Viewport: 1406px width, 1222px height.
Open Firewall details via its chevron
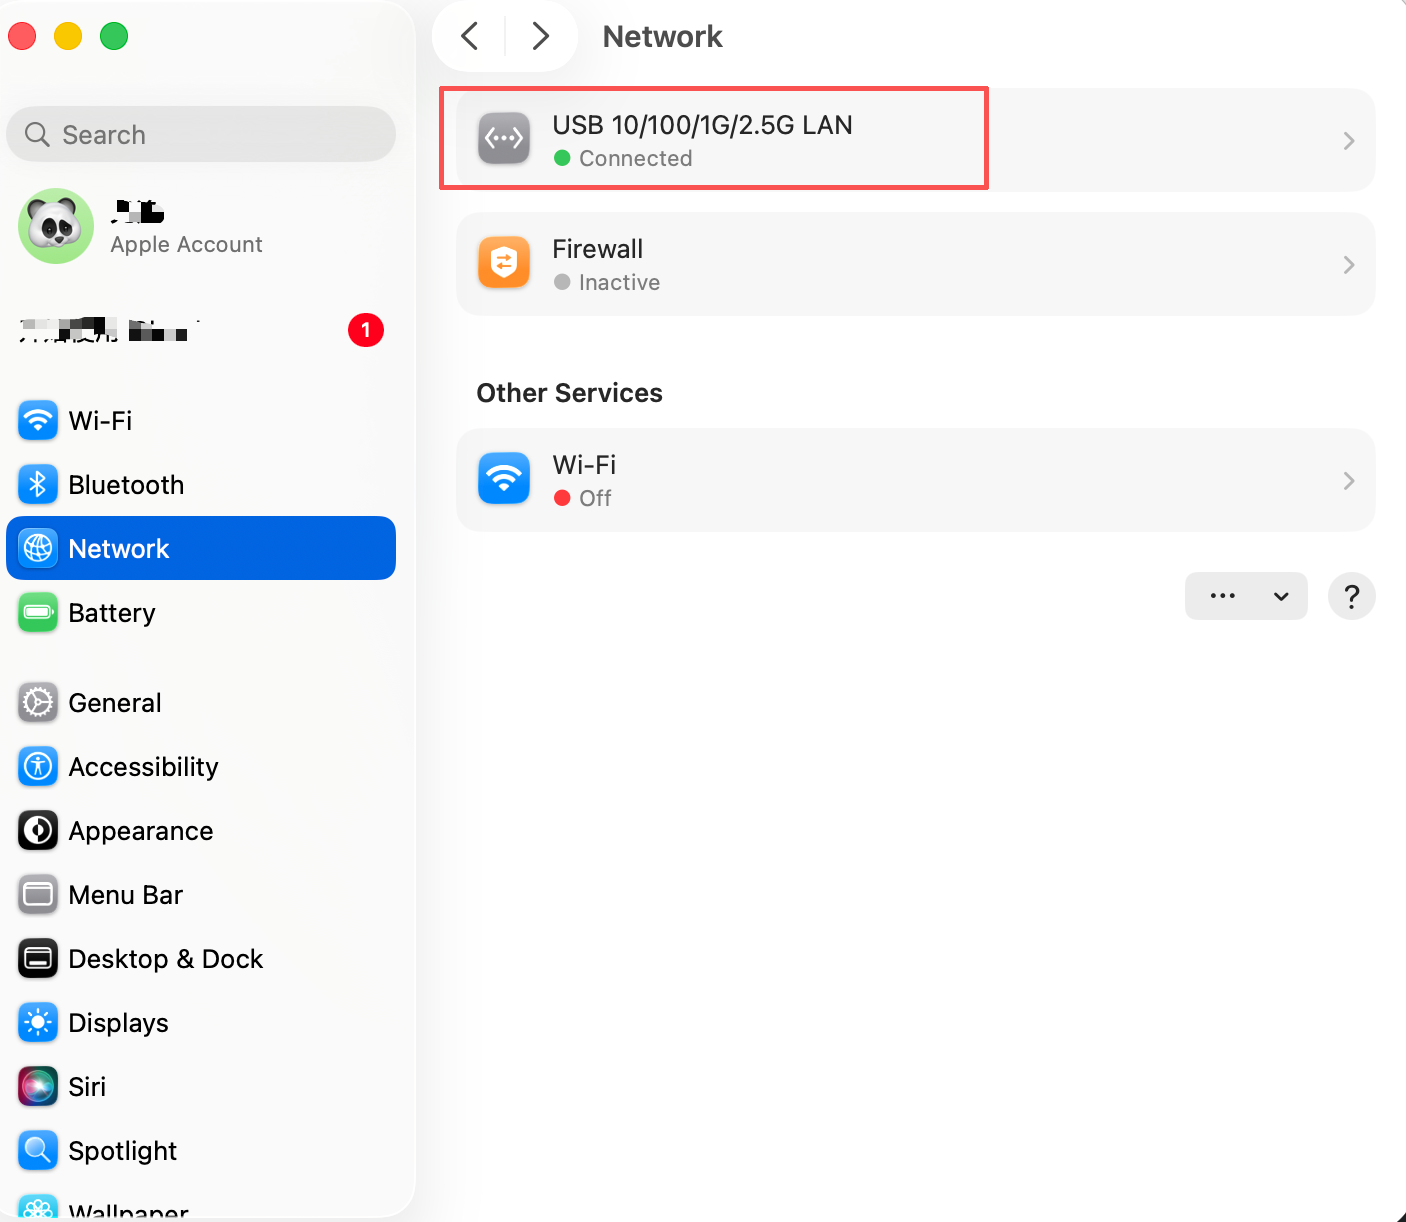click(x=1349, y=265)
